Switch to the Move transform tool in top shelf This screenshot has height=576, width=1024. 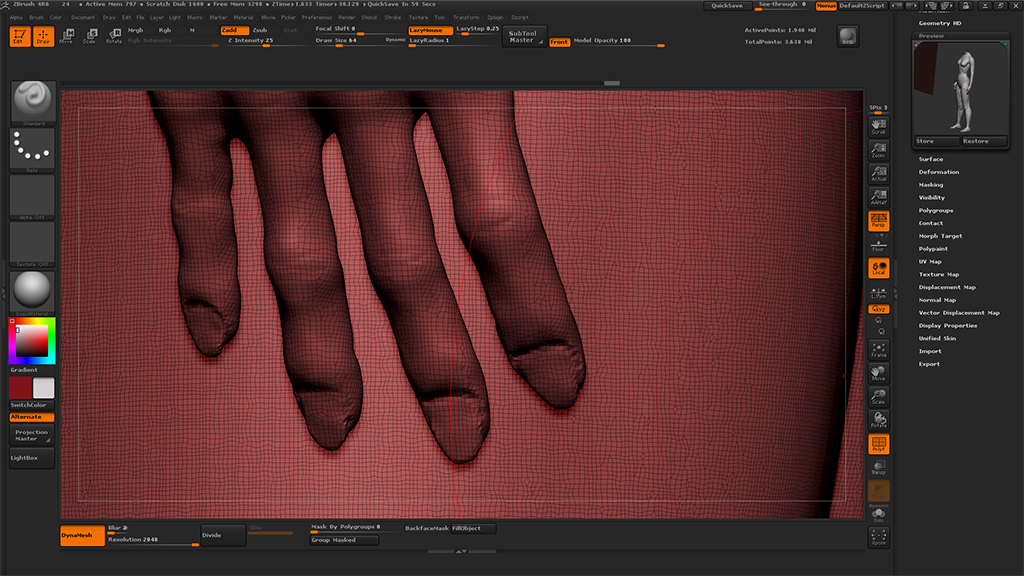click(x=67, y=36)
